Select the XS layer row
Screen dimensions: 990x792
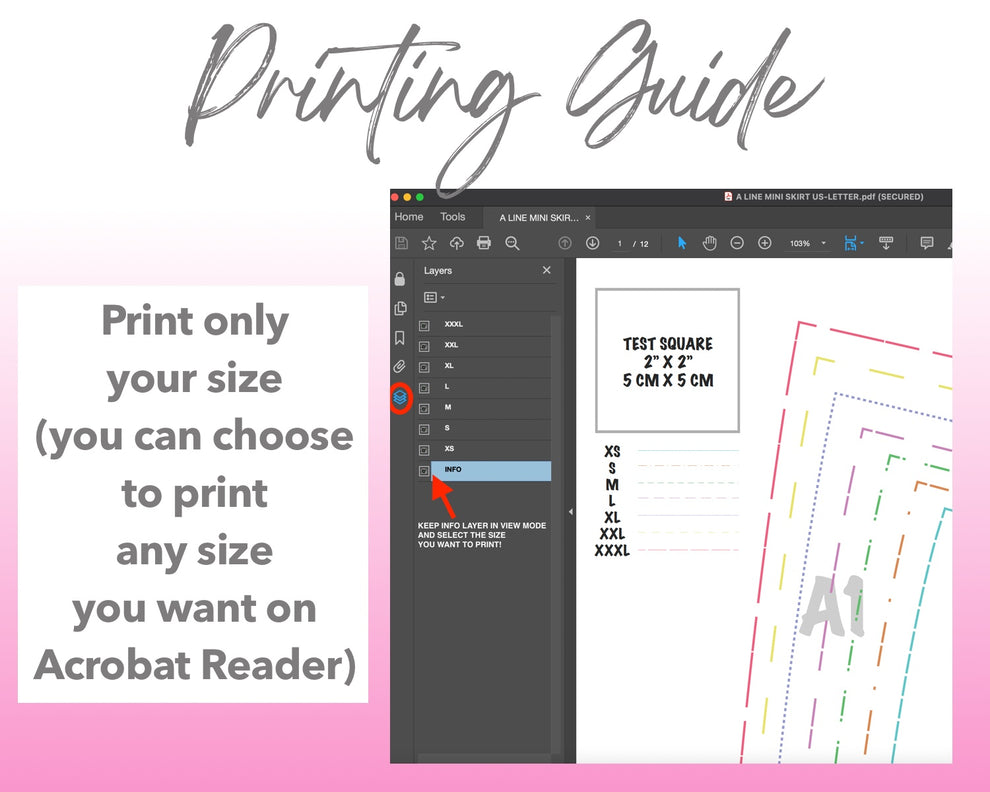coord(490,449)
